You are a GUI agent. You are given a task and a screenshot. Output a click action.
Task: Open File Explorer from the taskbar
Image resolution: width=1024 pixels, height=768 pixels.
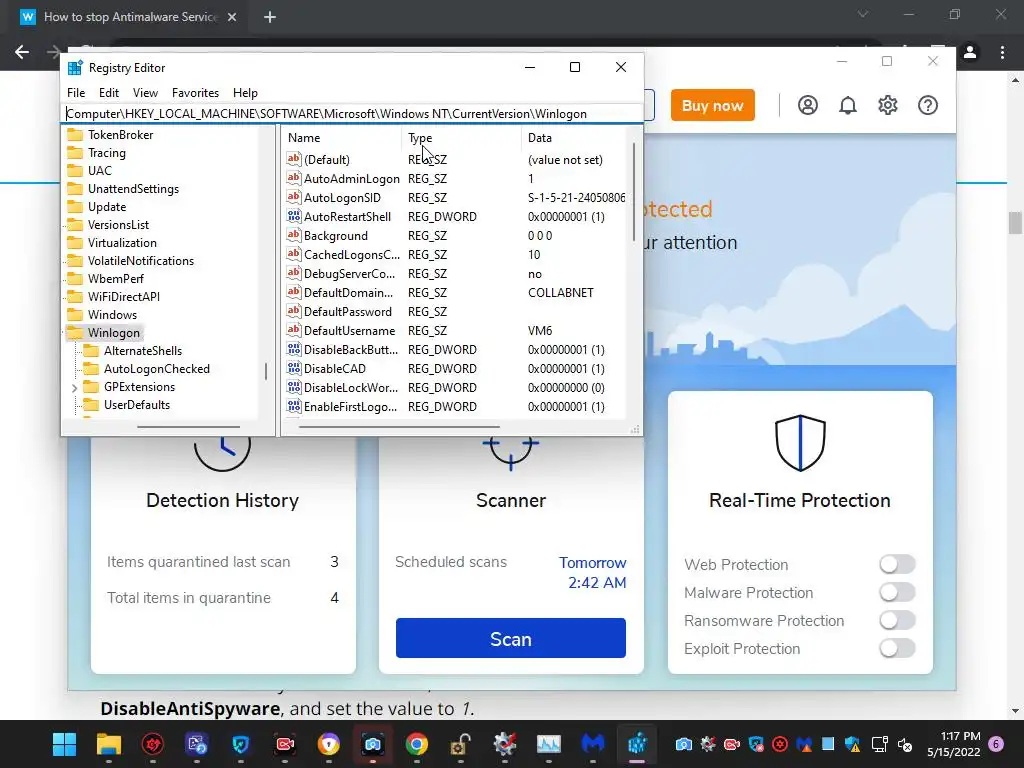108,744
